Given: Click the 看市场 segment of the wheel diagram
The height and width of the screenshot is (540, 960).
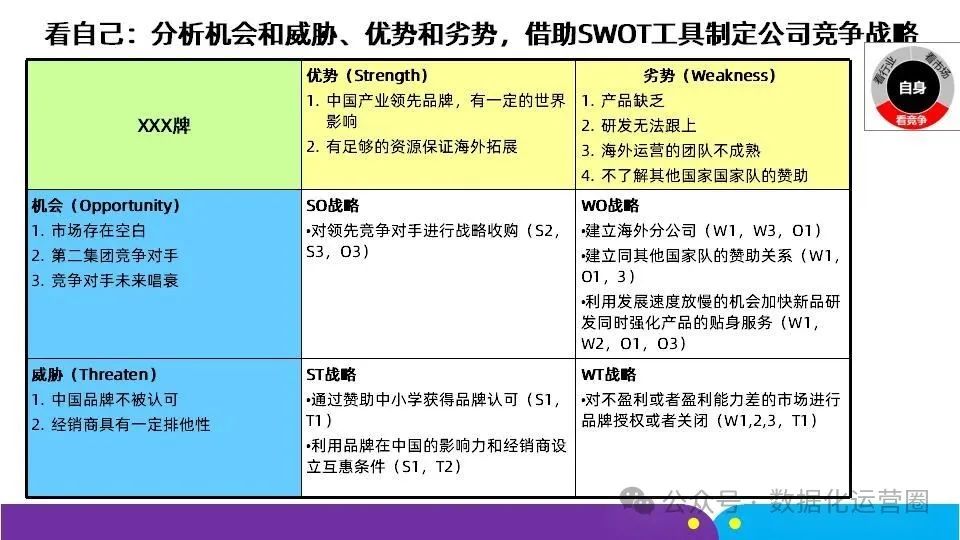Looking at the screenshot, I should coord(939,66).
